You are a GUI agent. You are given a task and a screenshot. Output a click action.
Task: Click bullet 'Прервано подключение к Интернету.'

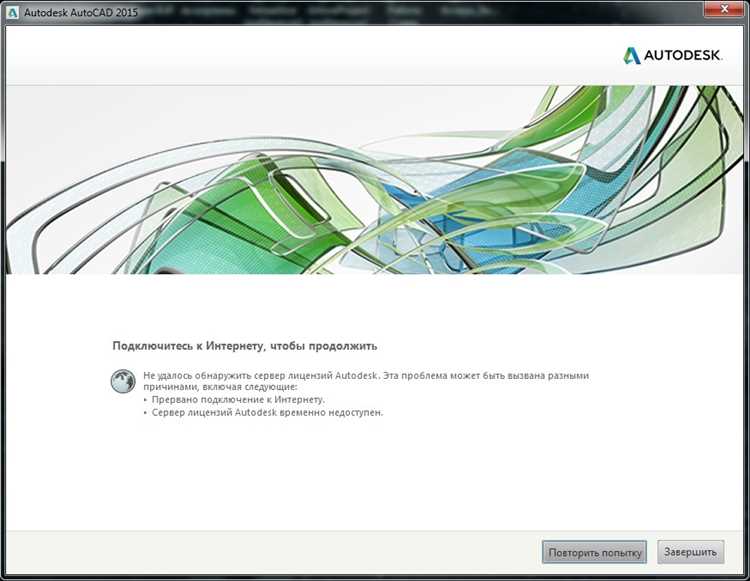click(x=238, y=399)
